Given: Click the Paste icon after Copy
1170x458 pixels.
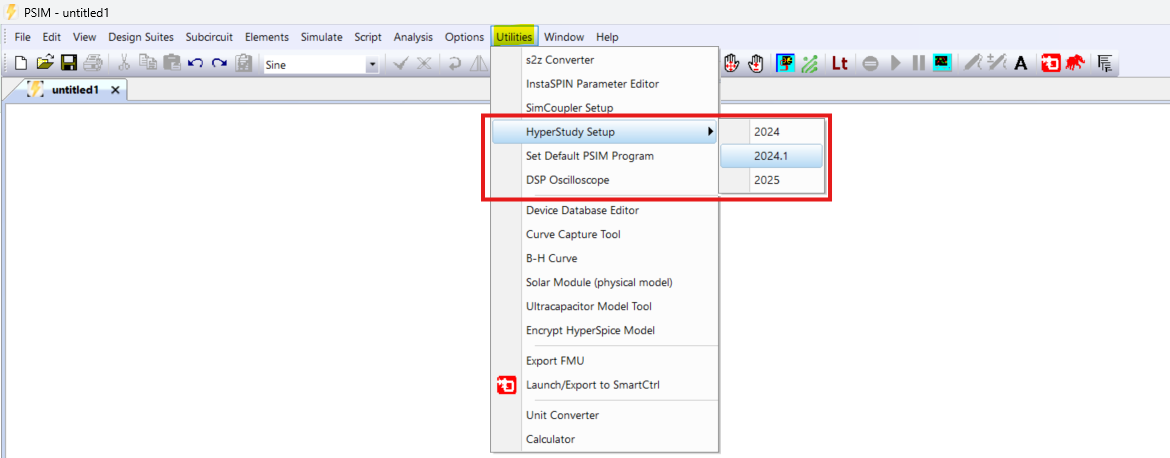Looking at the screenshot, I should click(172, 64).
